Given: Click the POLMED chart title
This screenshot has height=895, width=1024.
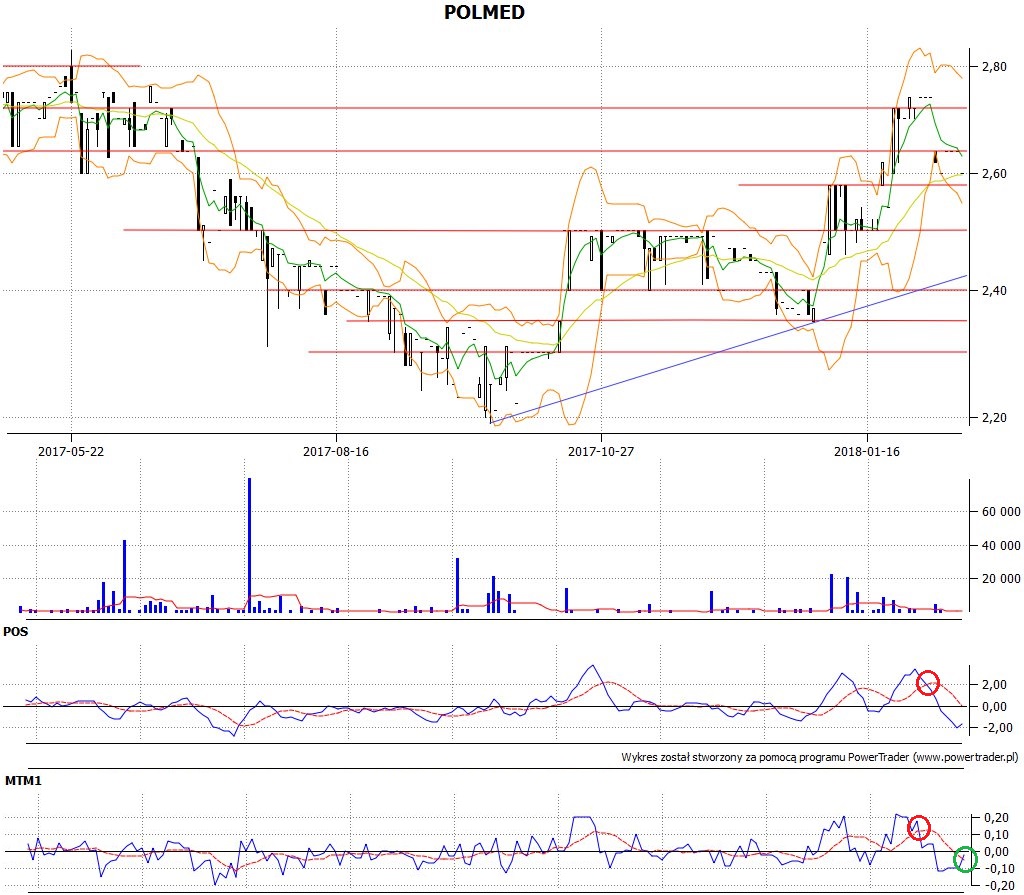Looking at the screenshot, I should (x=484, y=12).
